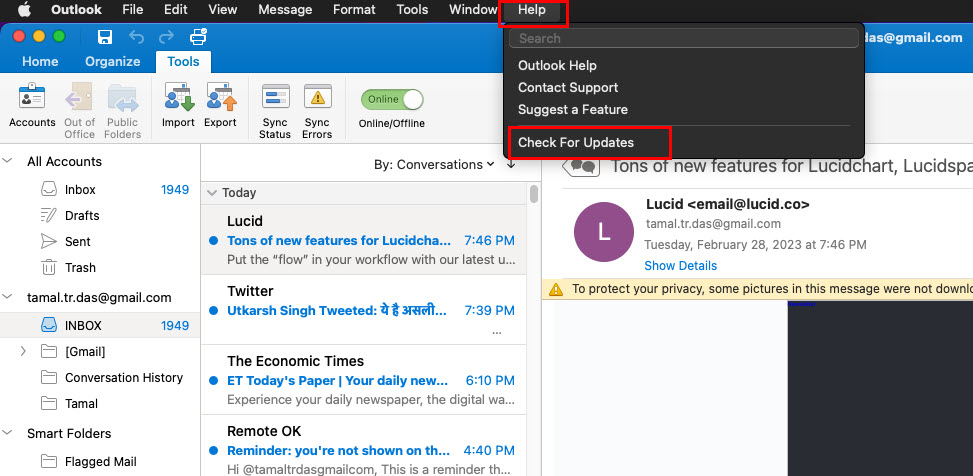
Task: Click the Help menu Search field
Action: (684, 38)
